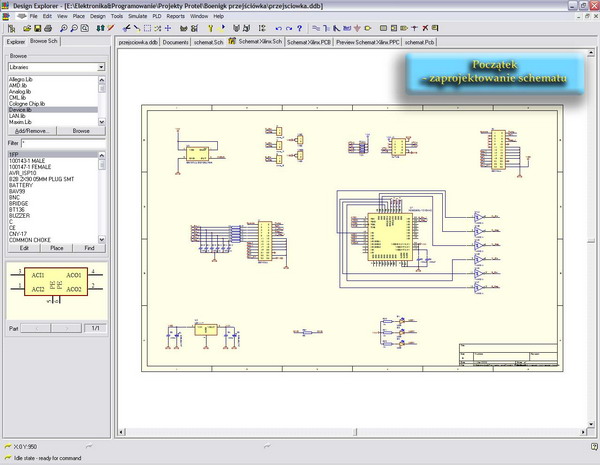Click the Browse library button
Viewport: 600px width, 465px height.
click(81, 131)
